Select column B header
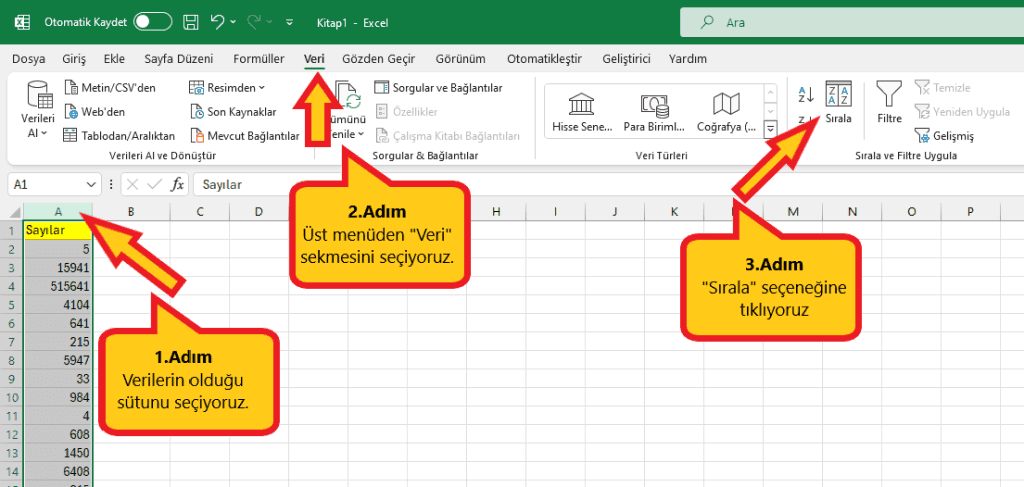The height and width of the screenshot is (487, 1024). (130, 211)
